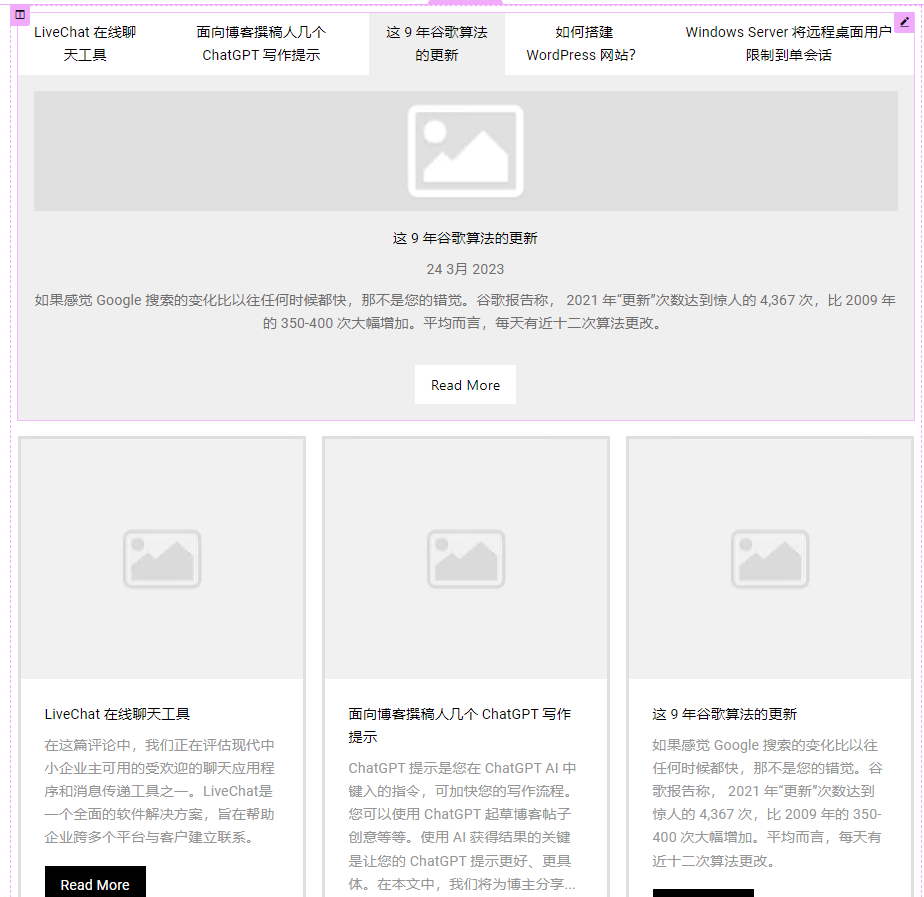The image size is (924, 897).
Task: Click the ChatGPT 写作提示 card placeholder image
Action: [466, 559]
